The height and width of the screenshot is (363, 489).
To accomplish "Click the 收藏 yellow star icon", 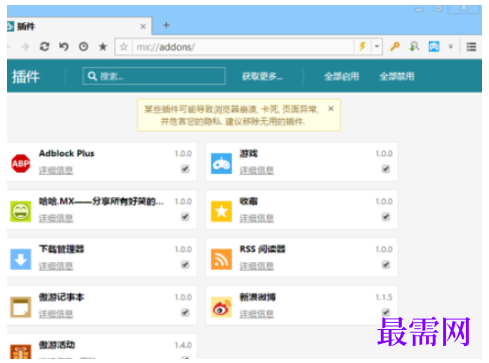I will pyautogui.click(x=221, y=211).
